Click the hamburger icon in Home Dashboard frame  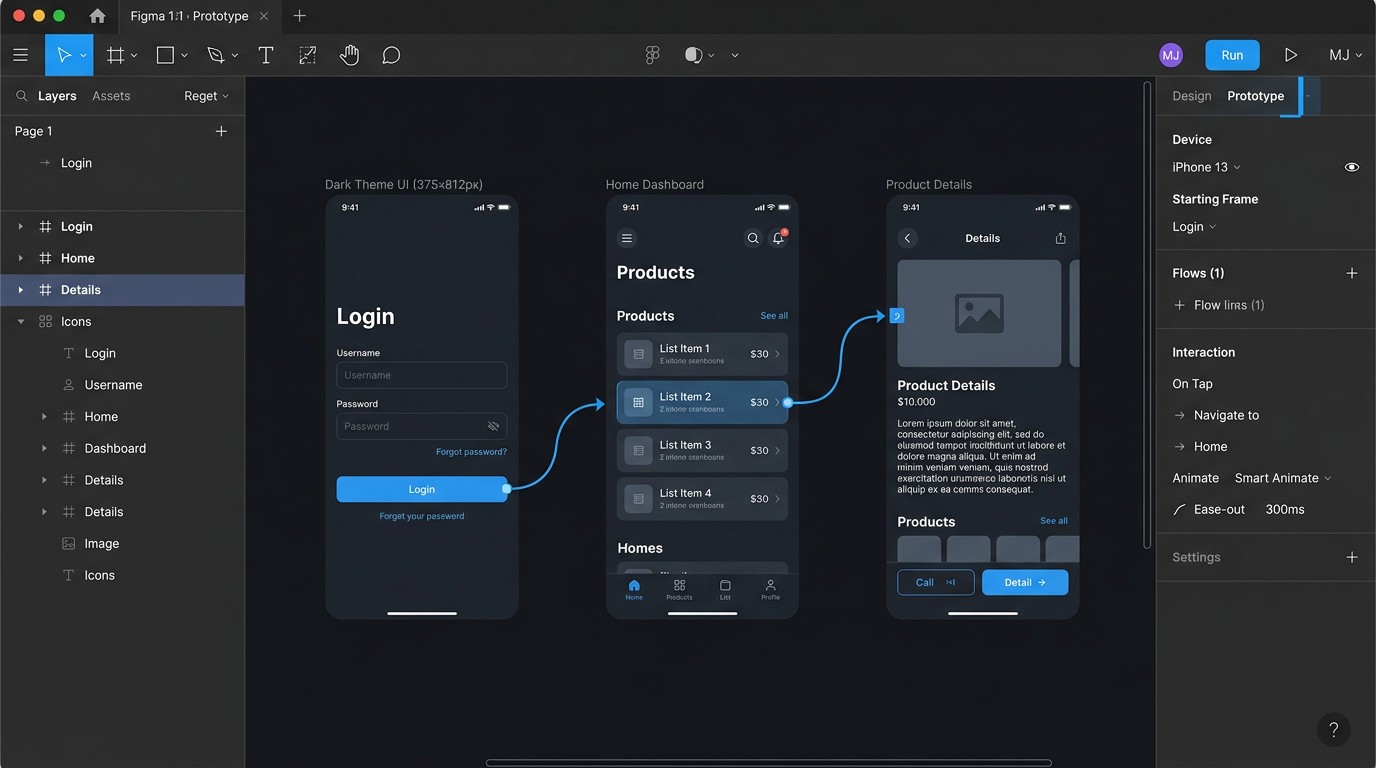click(627, 238)
